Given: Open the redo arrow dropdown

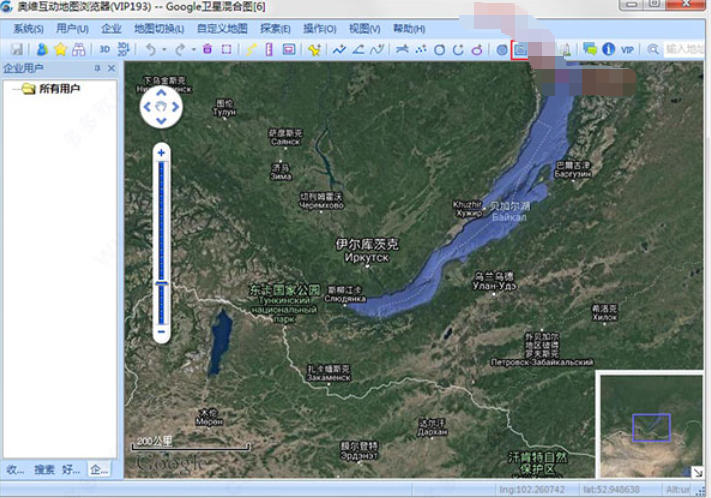Looking at the screenshot, I should [x=193, y=49].
